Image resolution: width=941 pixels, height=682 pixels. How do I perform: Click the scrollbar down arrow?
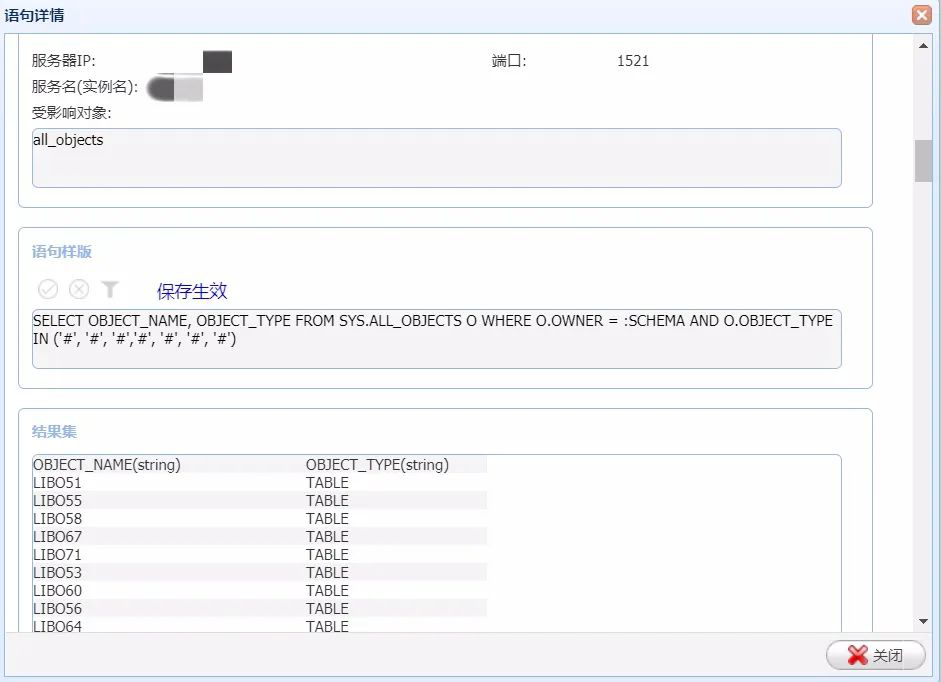(x=923, y=621)
